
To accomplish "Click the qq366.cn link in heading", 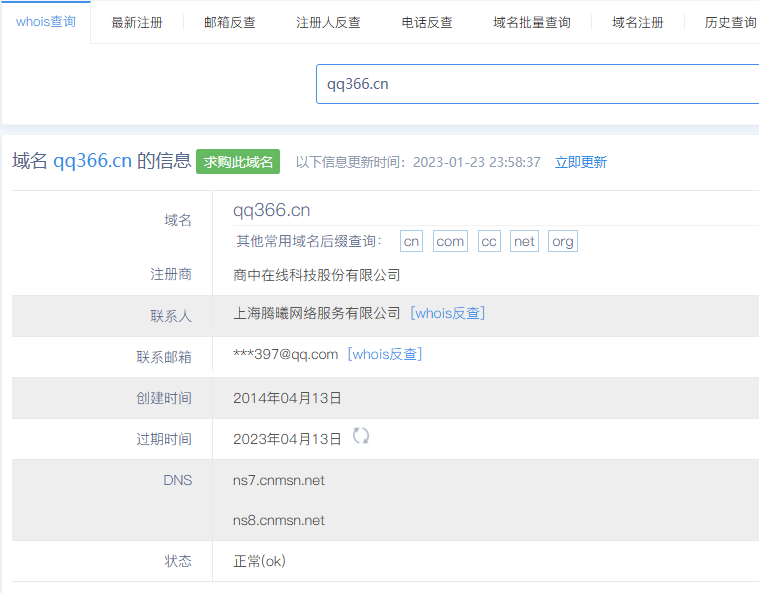I will click(x=92, y=161).
